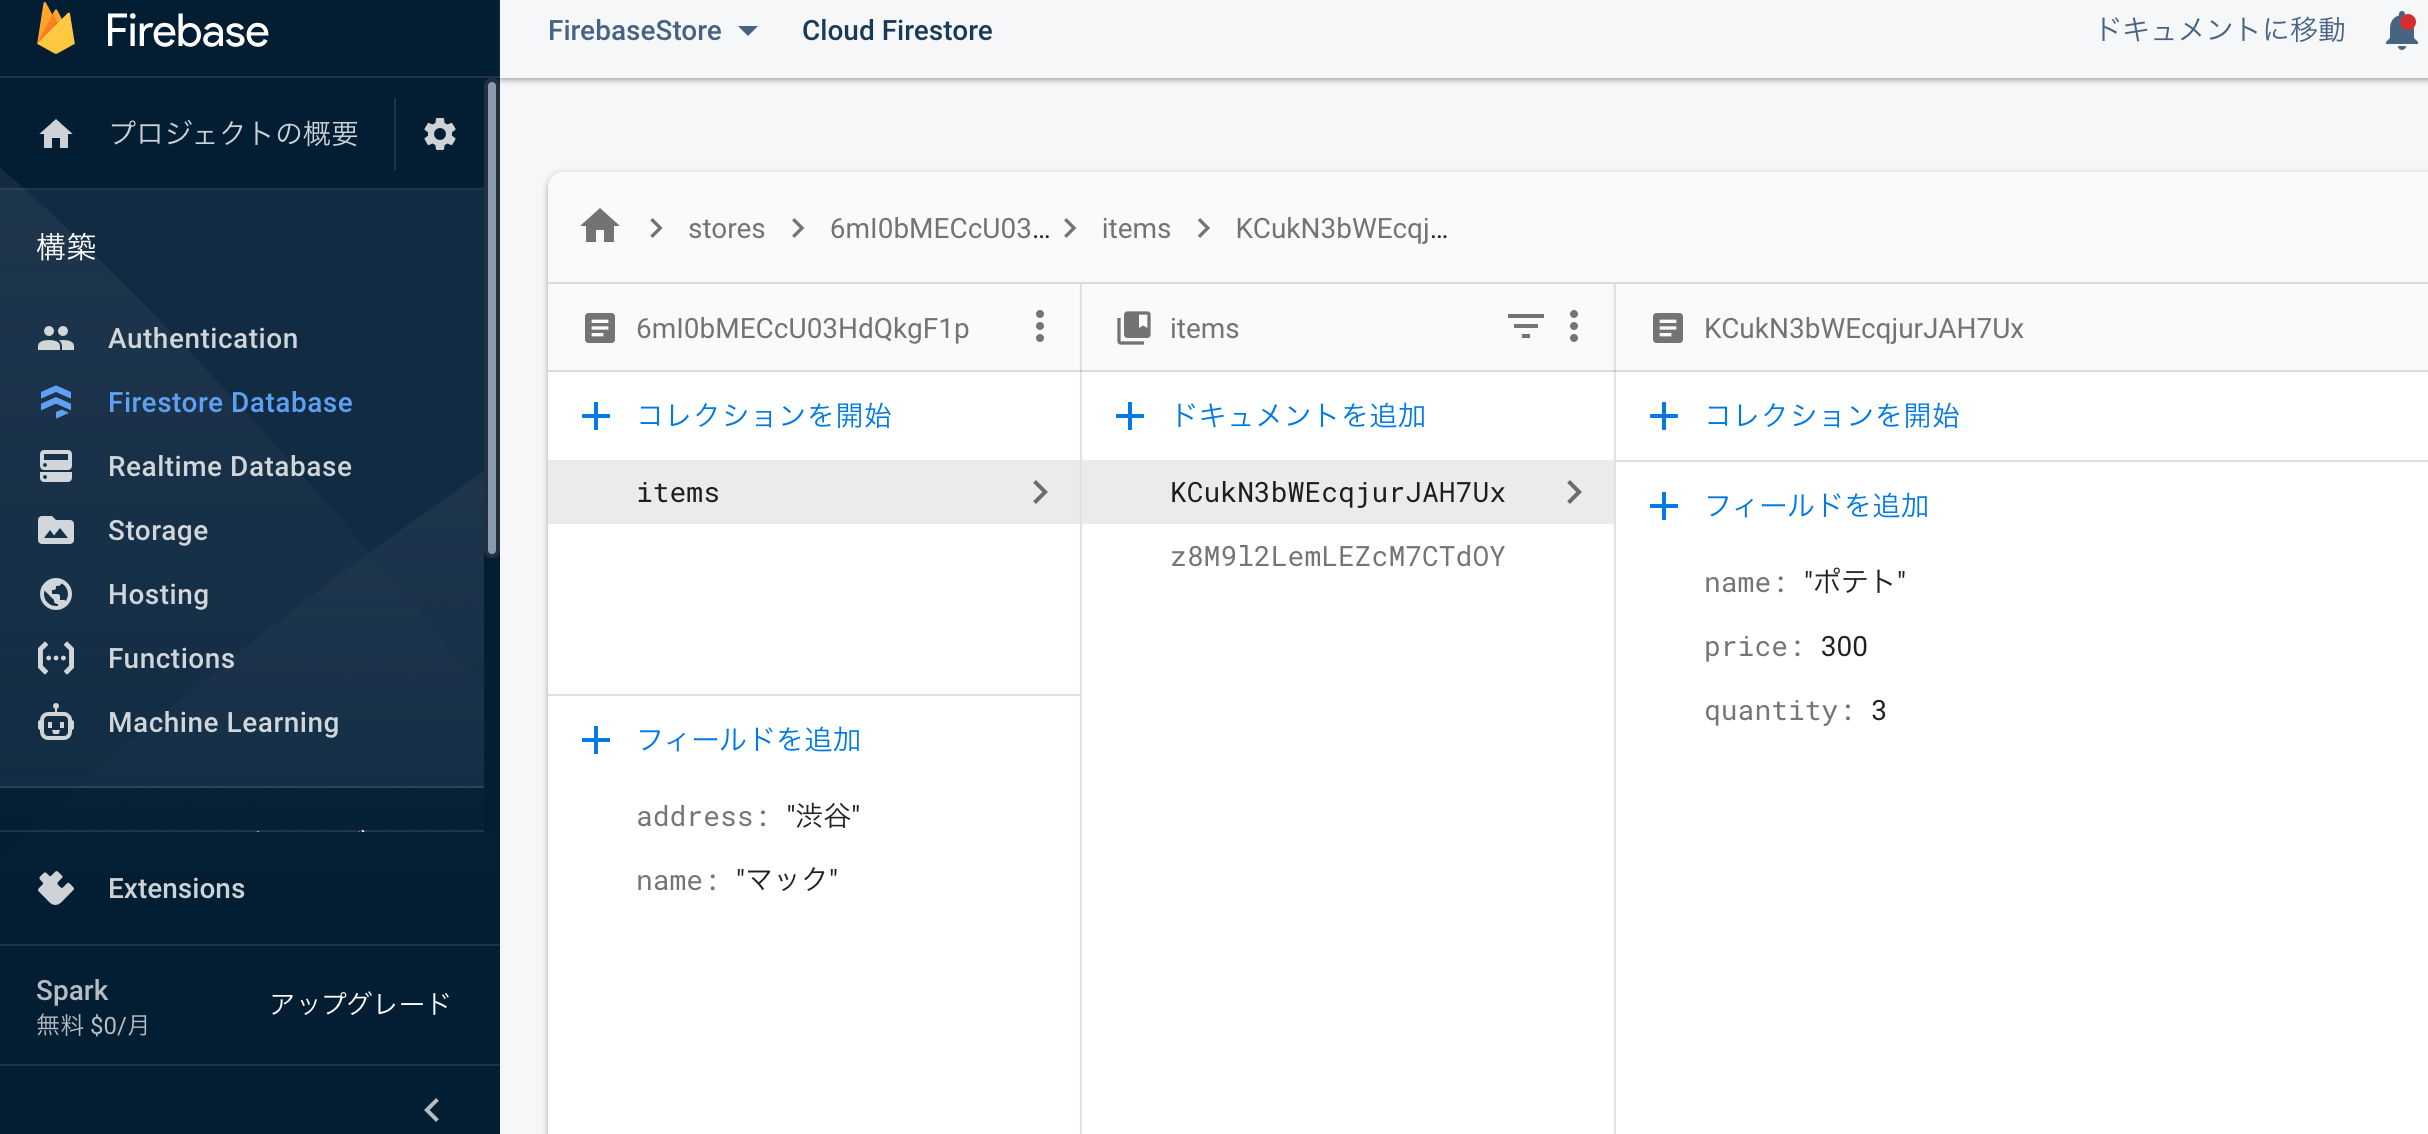The image size is (2428, 1134).
Task: Open the Storage section
Action: click(x=157, y=530)
